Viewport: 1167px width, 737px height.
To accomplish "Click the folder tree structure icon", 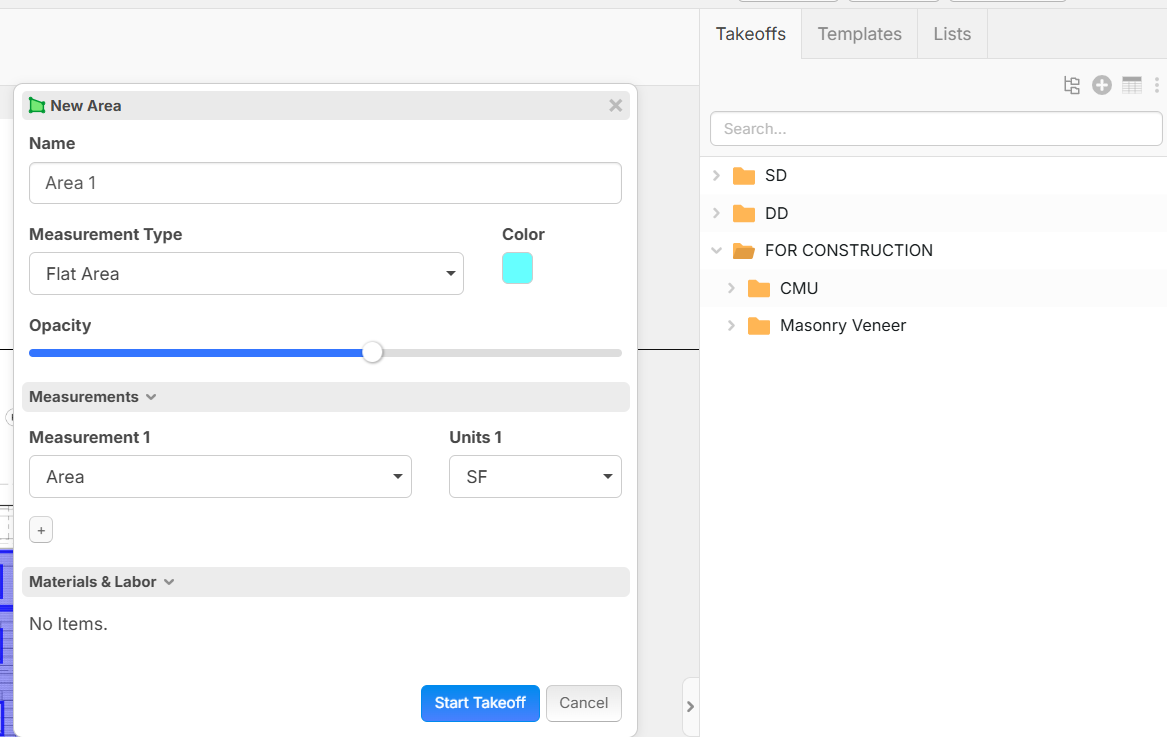I will (1072, 86).
